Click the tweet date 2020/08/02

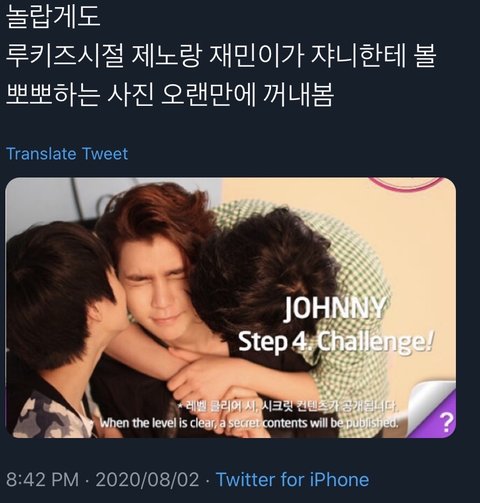point(147,480)
